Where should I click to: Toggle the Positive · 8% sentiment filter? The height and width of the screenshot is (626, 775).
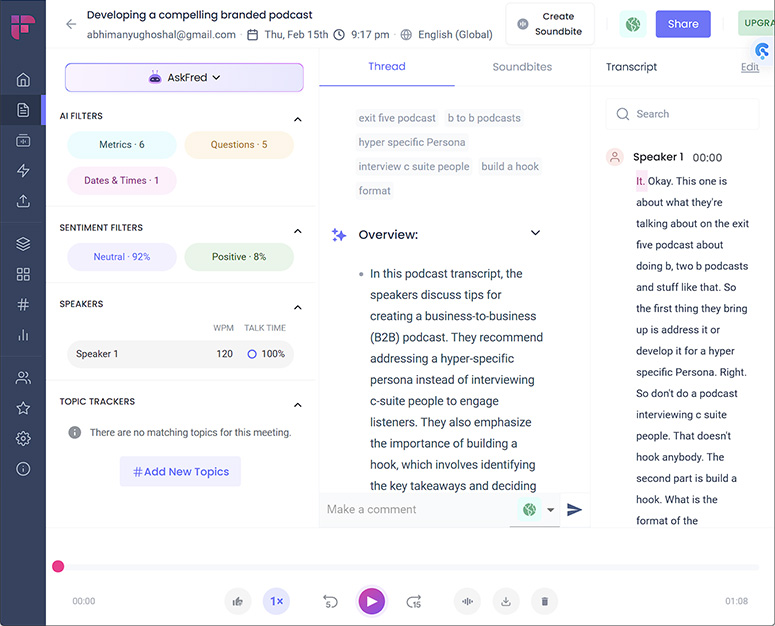coord(239,257)
